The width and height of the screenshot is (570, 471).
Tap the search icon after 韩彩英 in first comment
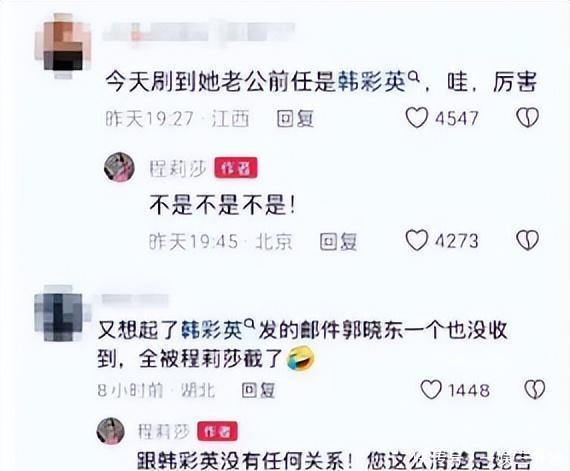tap(414, 76)
